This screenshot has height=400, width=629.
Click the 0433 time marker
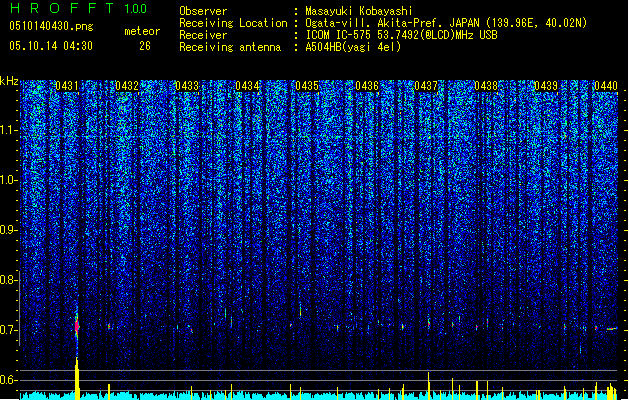click(187, 86)
